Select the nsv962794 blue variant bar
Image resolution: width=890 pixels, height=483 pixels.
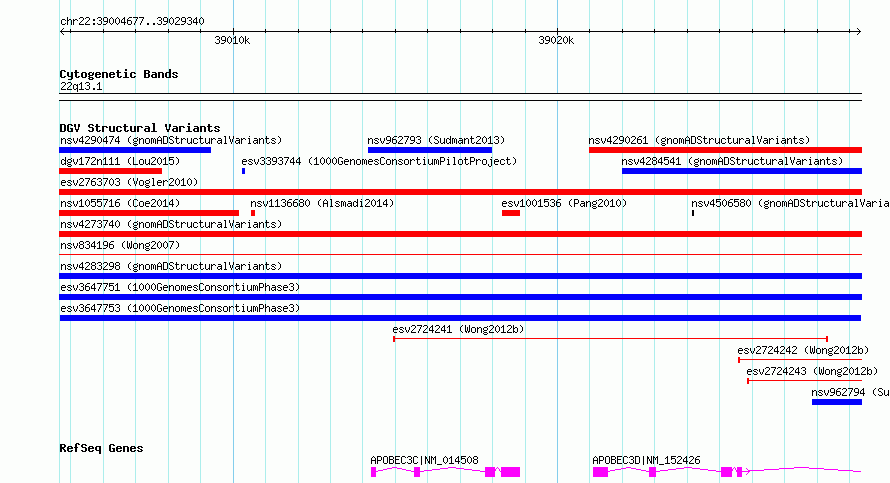click(837, 402)
